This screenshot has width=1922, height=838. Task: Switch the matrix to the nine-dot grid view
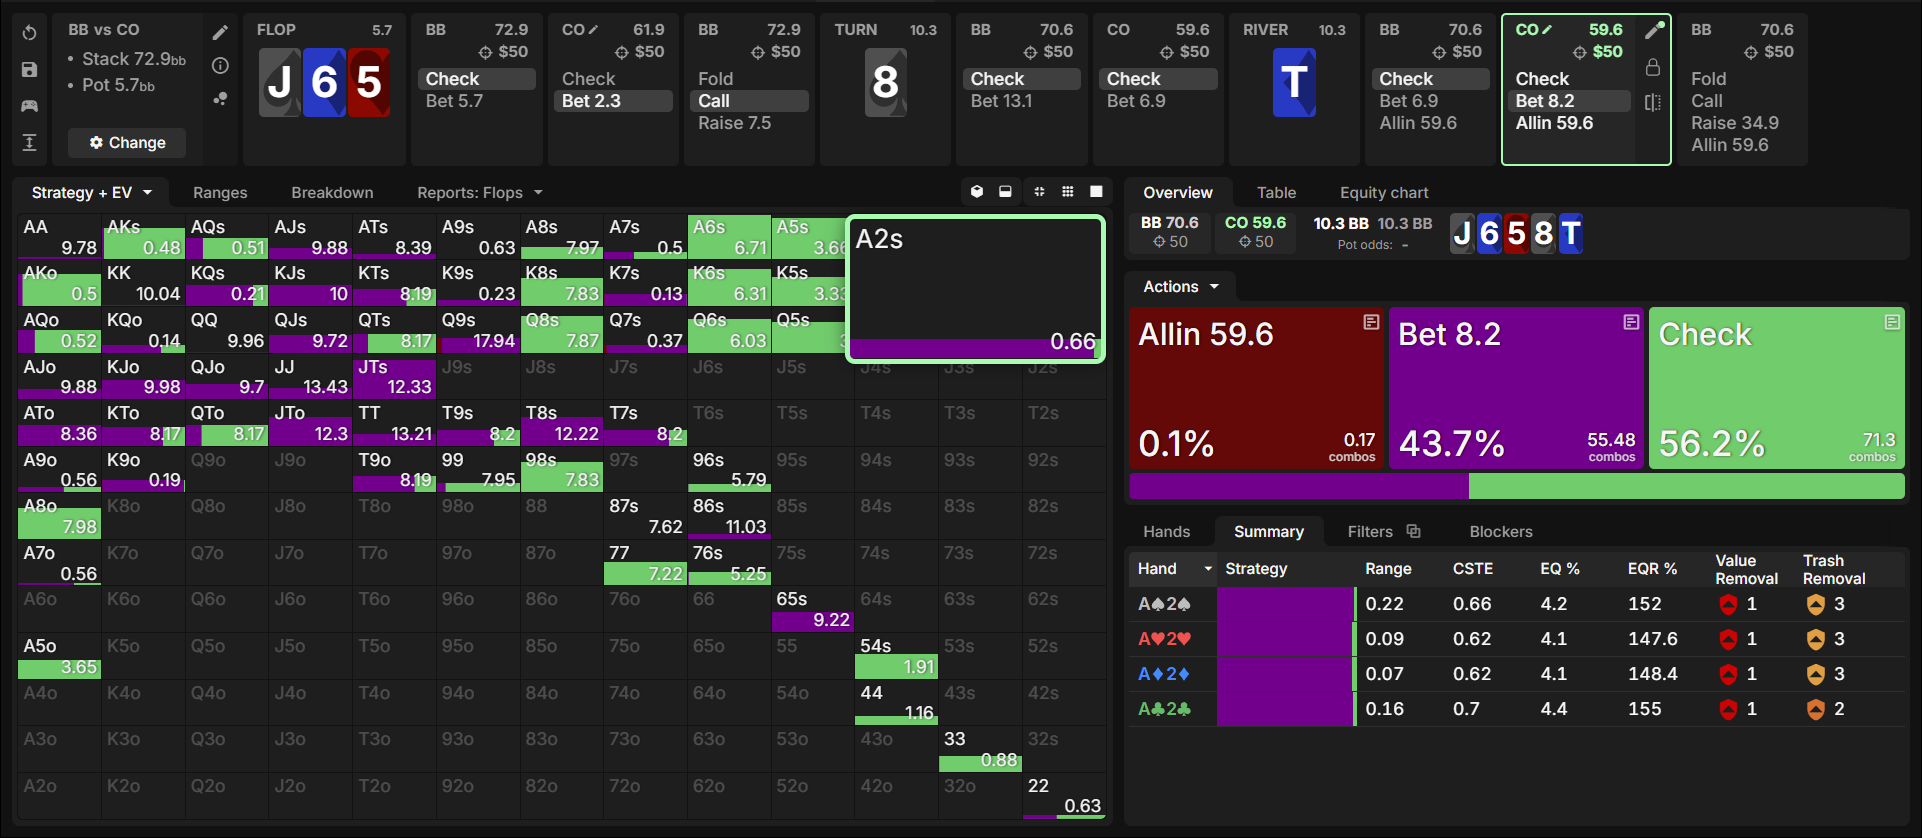click(x=1068, y=192)
